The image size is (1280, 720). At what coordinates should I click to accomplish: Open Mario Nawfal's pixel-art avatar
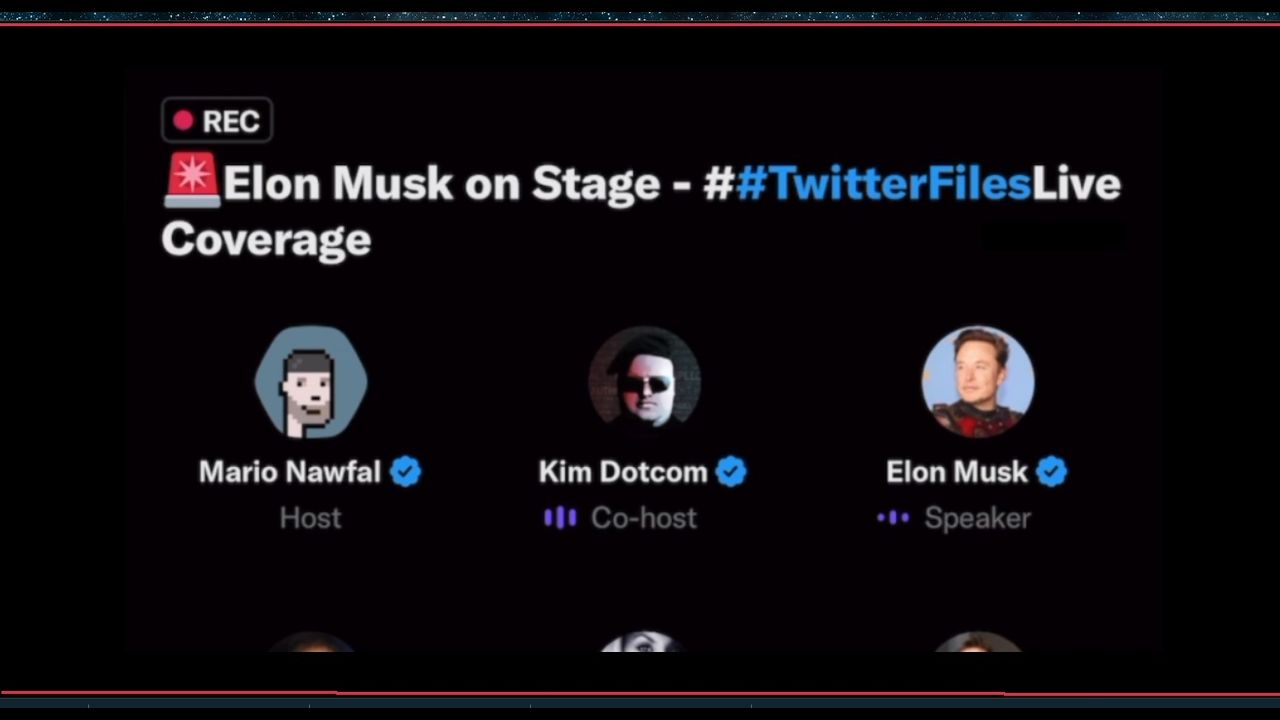(311, 382)
